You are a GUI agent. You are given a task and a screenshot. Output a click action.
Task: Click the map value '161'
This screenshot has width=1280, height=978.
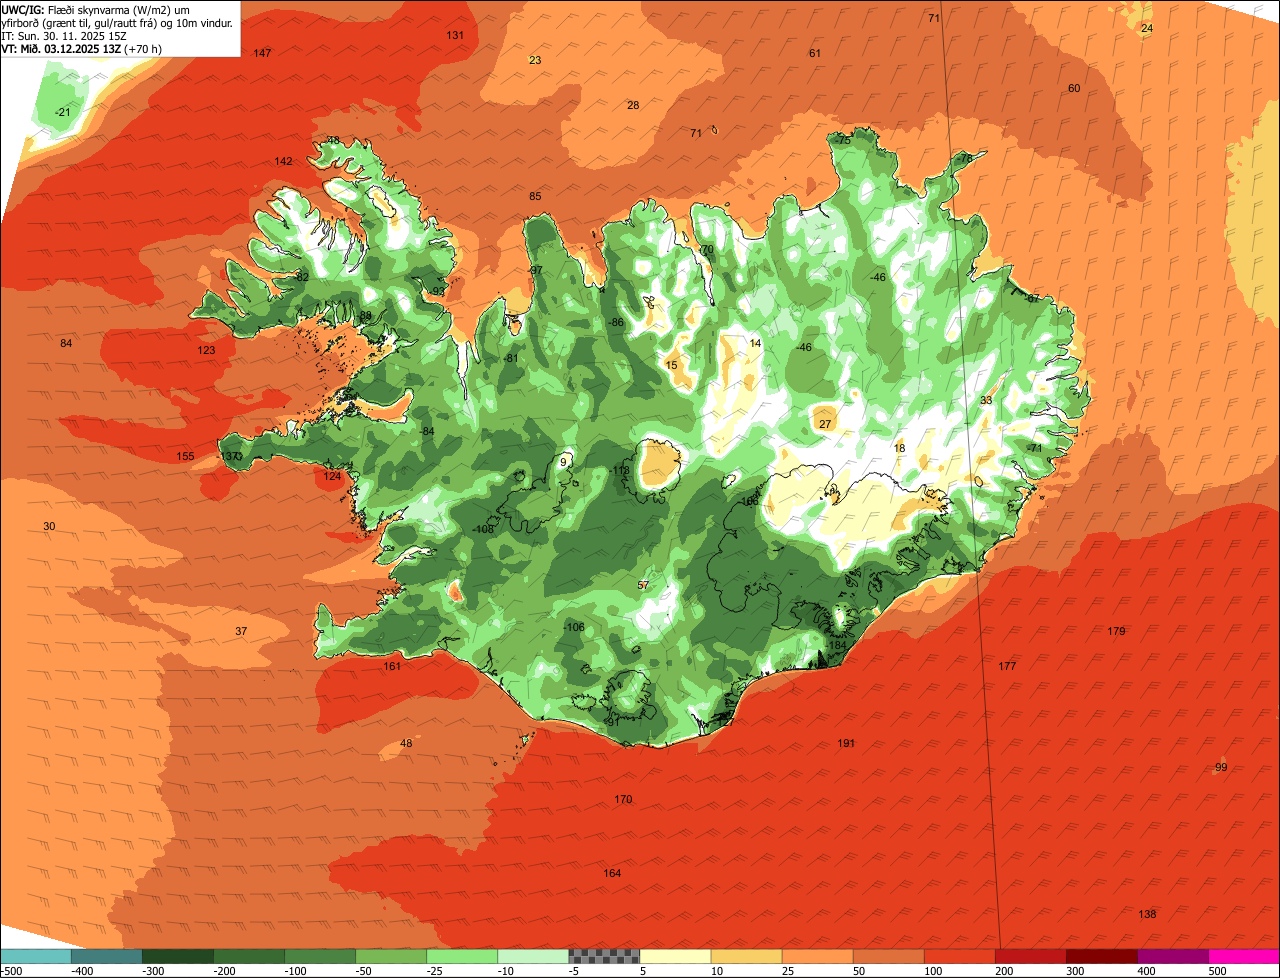tap(392, 666)
